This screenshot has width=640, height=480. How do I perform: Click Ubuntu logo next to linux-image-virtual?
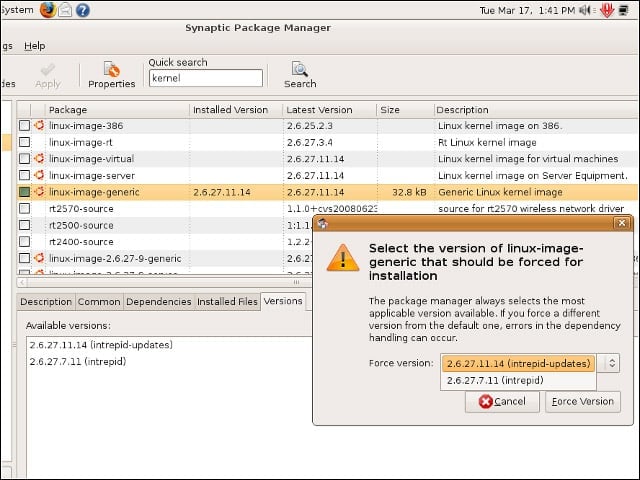pos(39,158)
